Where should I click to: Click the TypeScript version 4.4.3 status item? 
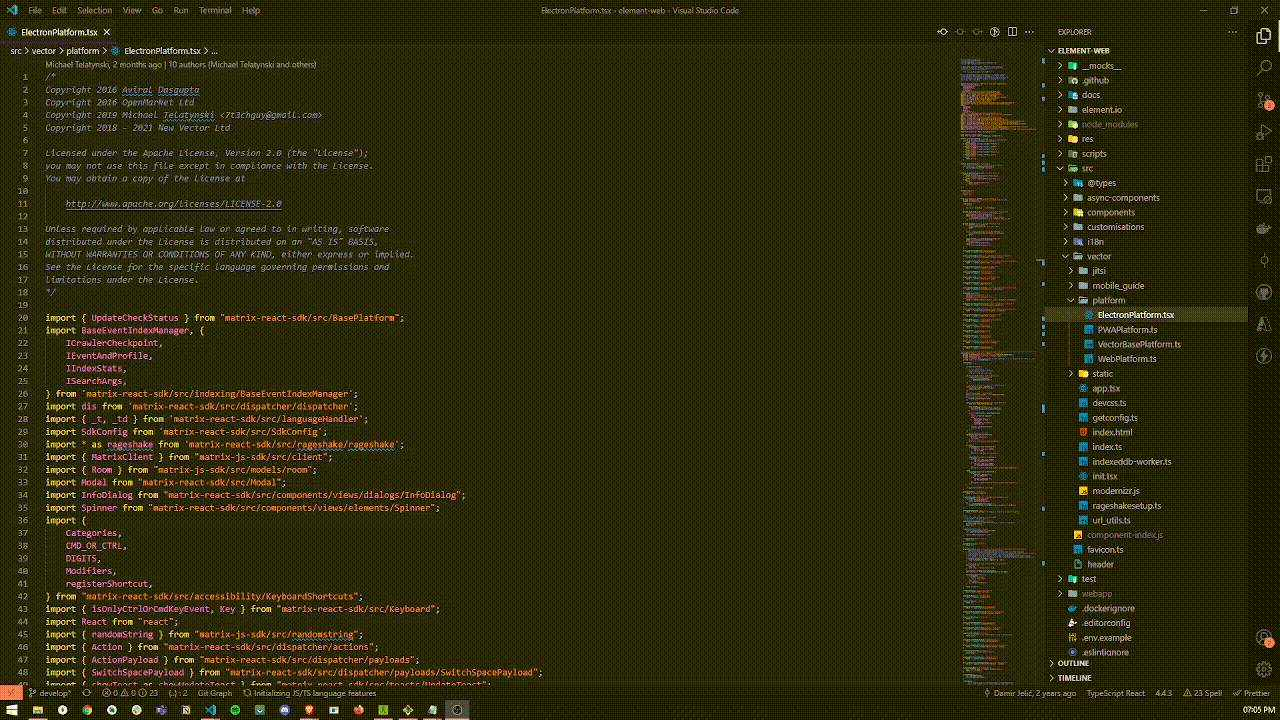[1163, 692]
